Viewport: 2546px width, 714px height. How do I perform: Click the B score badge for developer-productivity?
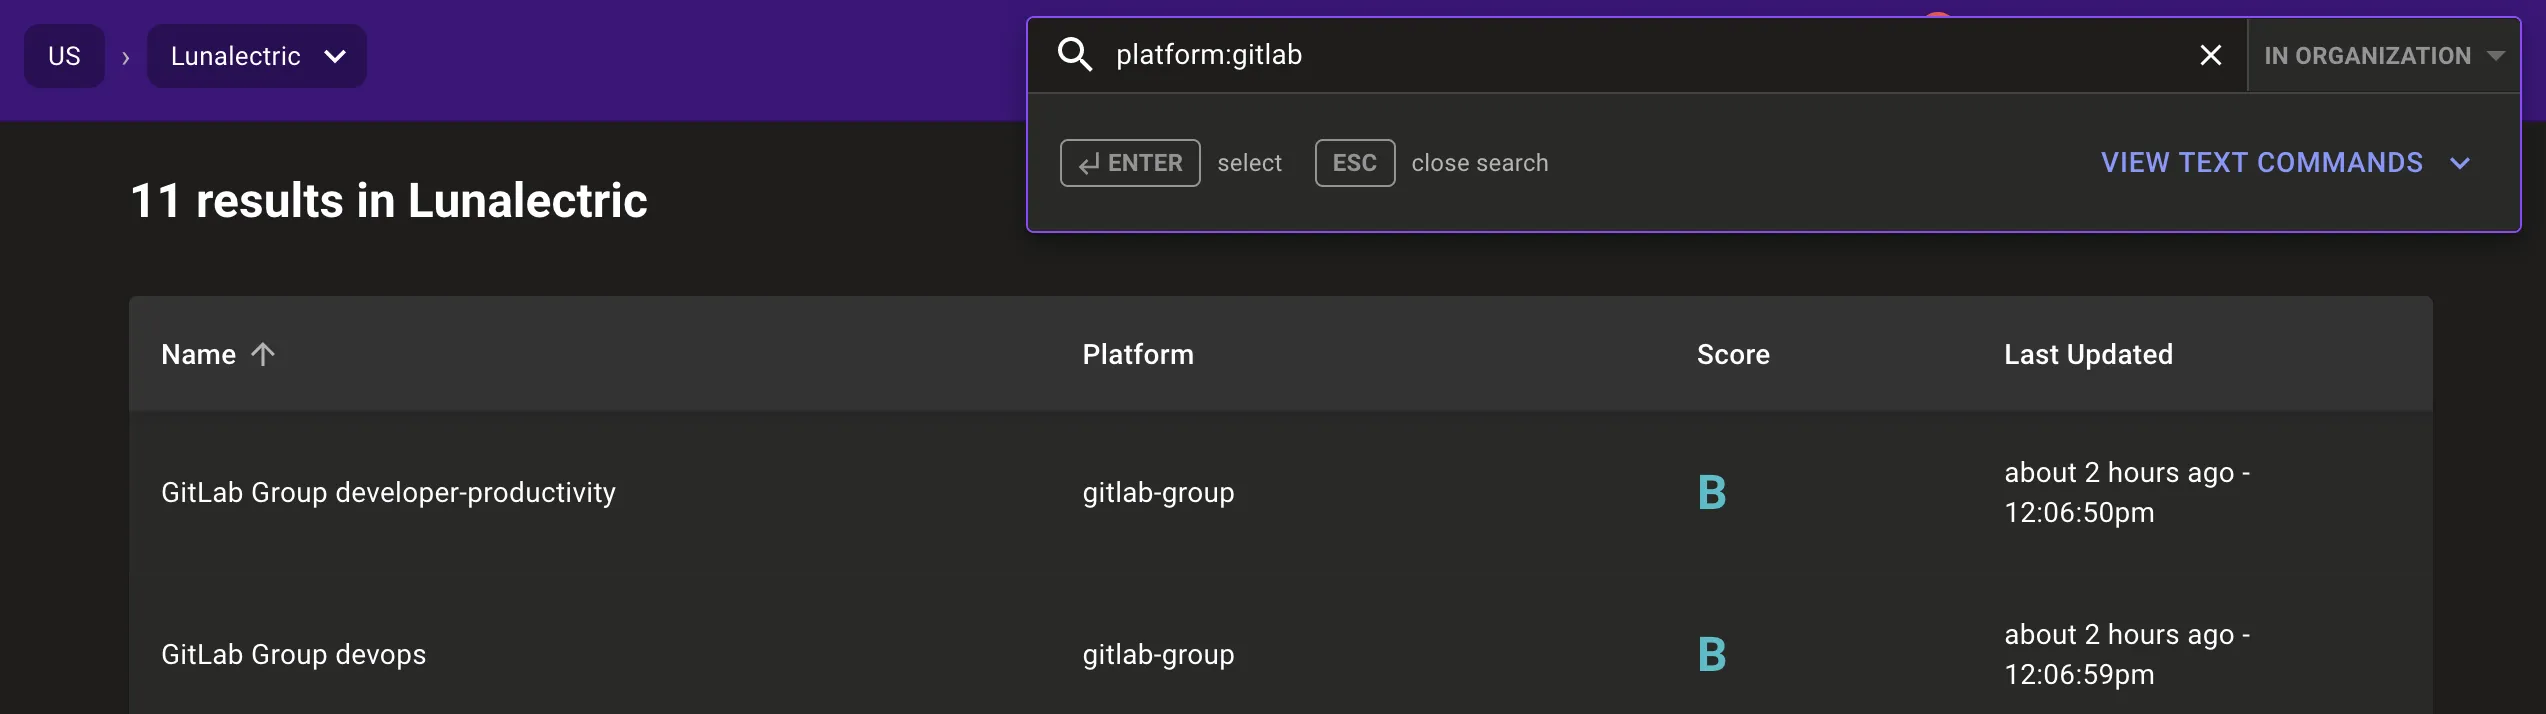1712,491
